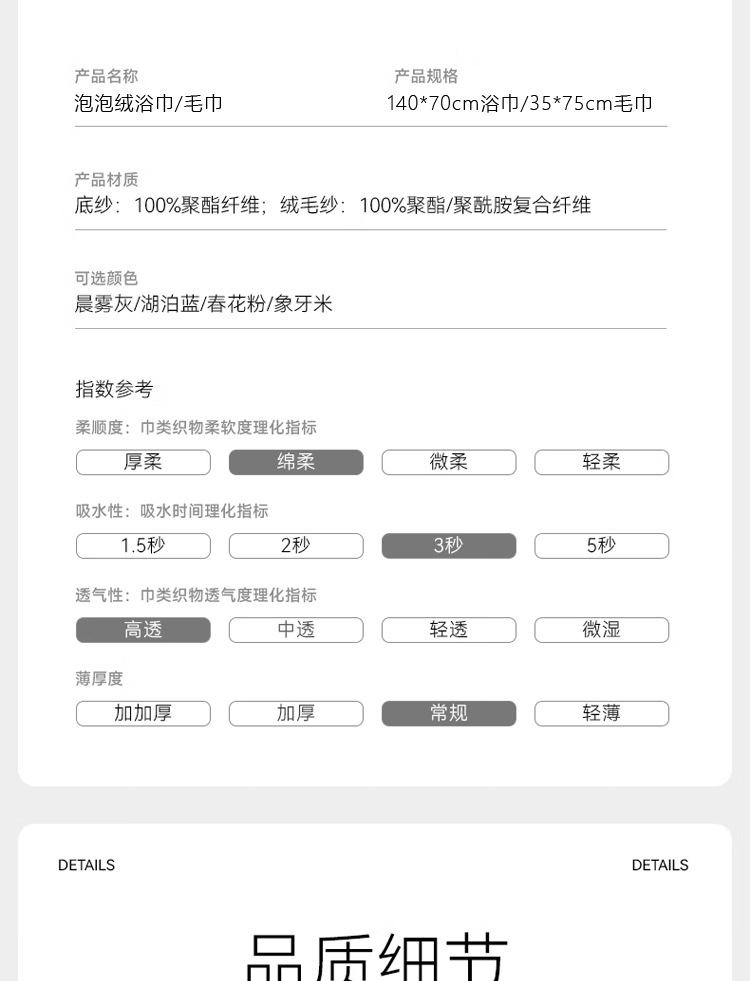Screen dimensions: 750x981
Task: Click the highlighted 常规 thickness option
Action: 449,713
